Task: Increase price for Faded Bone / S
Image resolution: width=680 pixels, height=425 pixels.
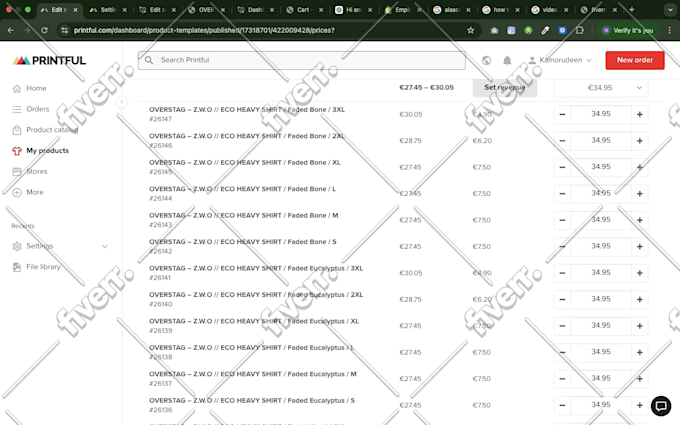Action: [640, 247]
